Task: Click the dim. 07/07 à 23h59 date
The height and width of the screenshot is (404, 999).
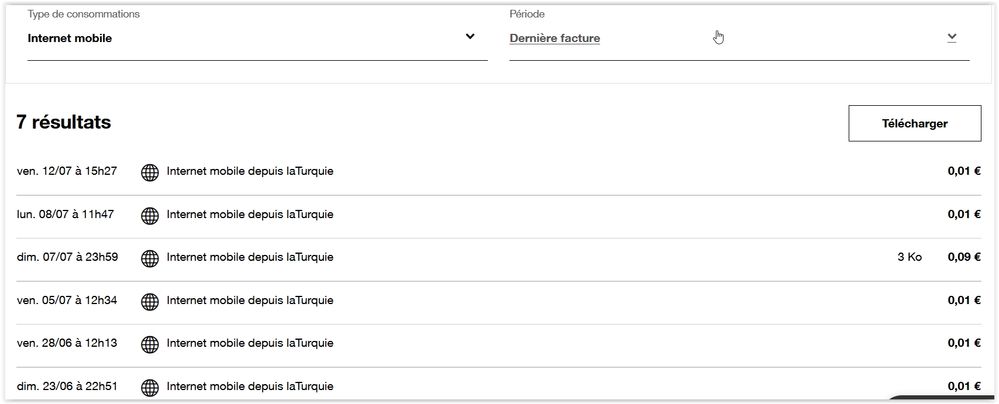Action: (68, 257)
